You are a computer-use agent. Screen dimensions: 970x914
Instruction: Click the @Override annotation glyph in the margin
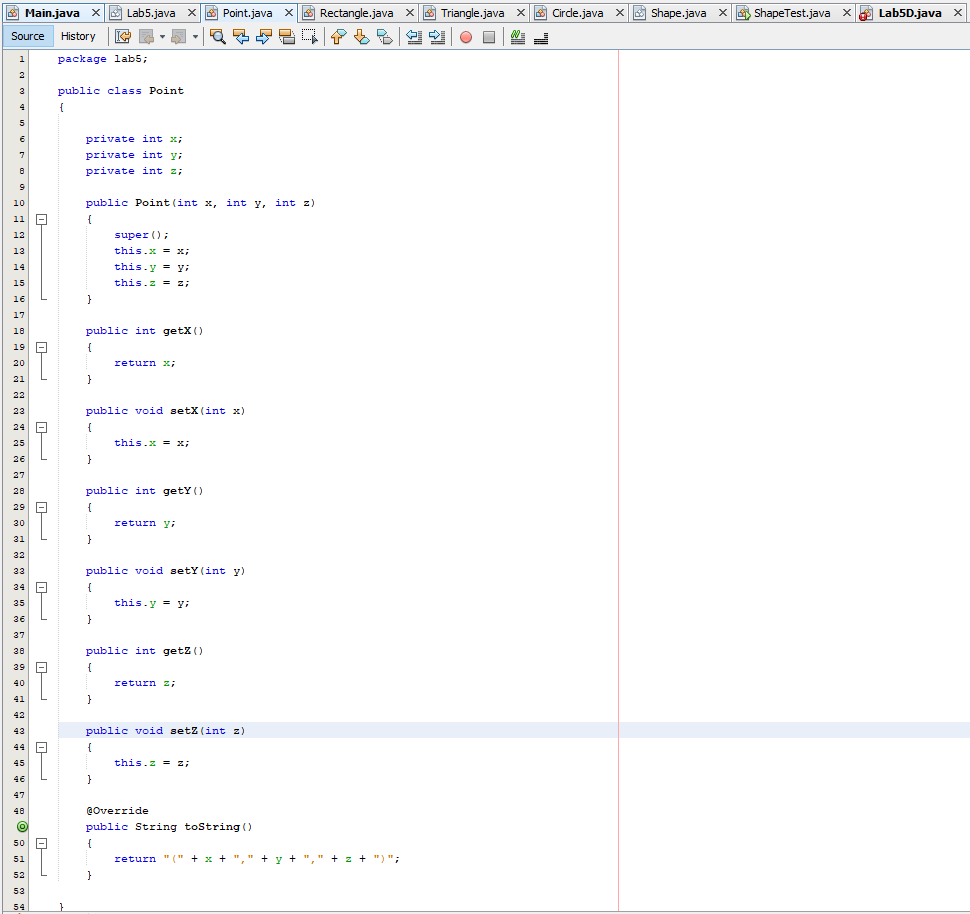pos(21,827)
